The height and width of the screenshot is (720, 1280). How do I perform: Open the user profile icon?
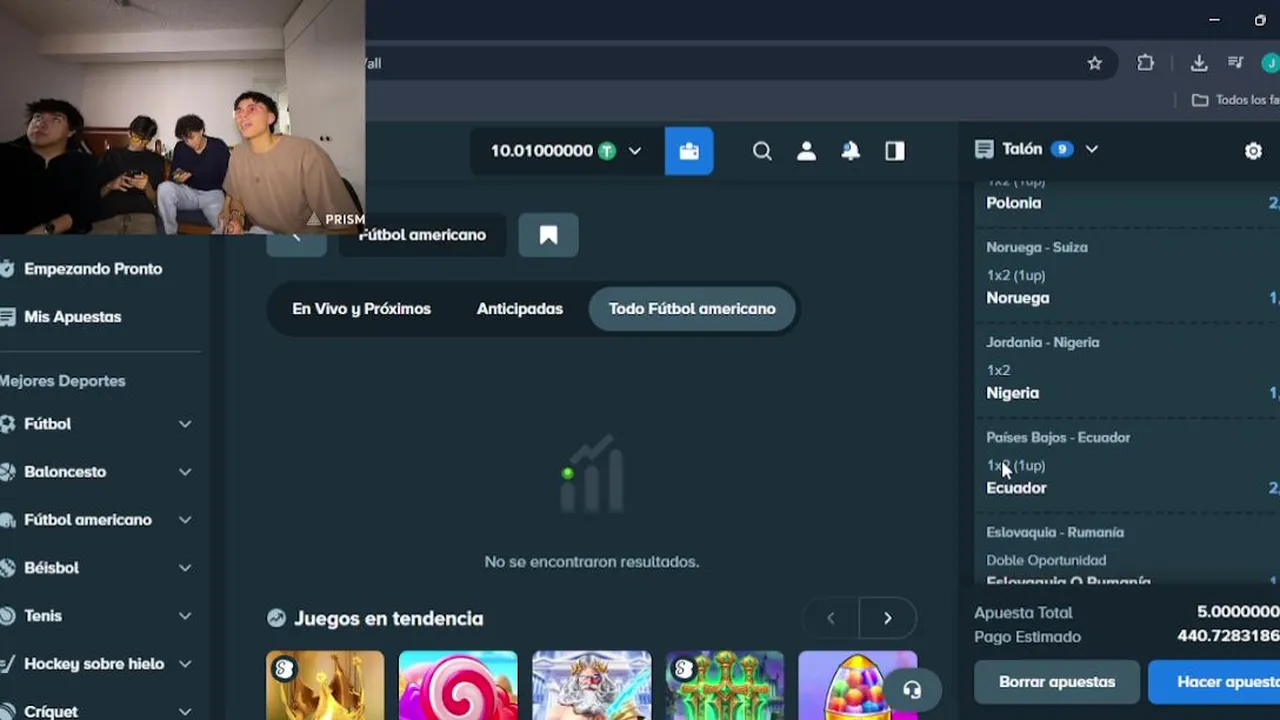click(806, 151)
